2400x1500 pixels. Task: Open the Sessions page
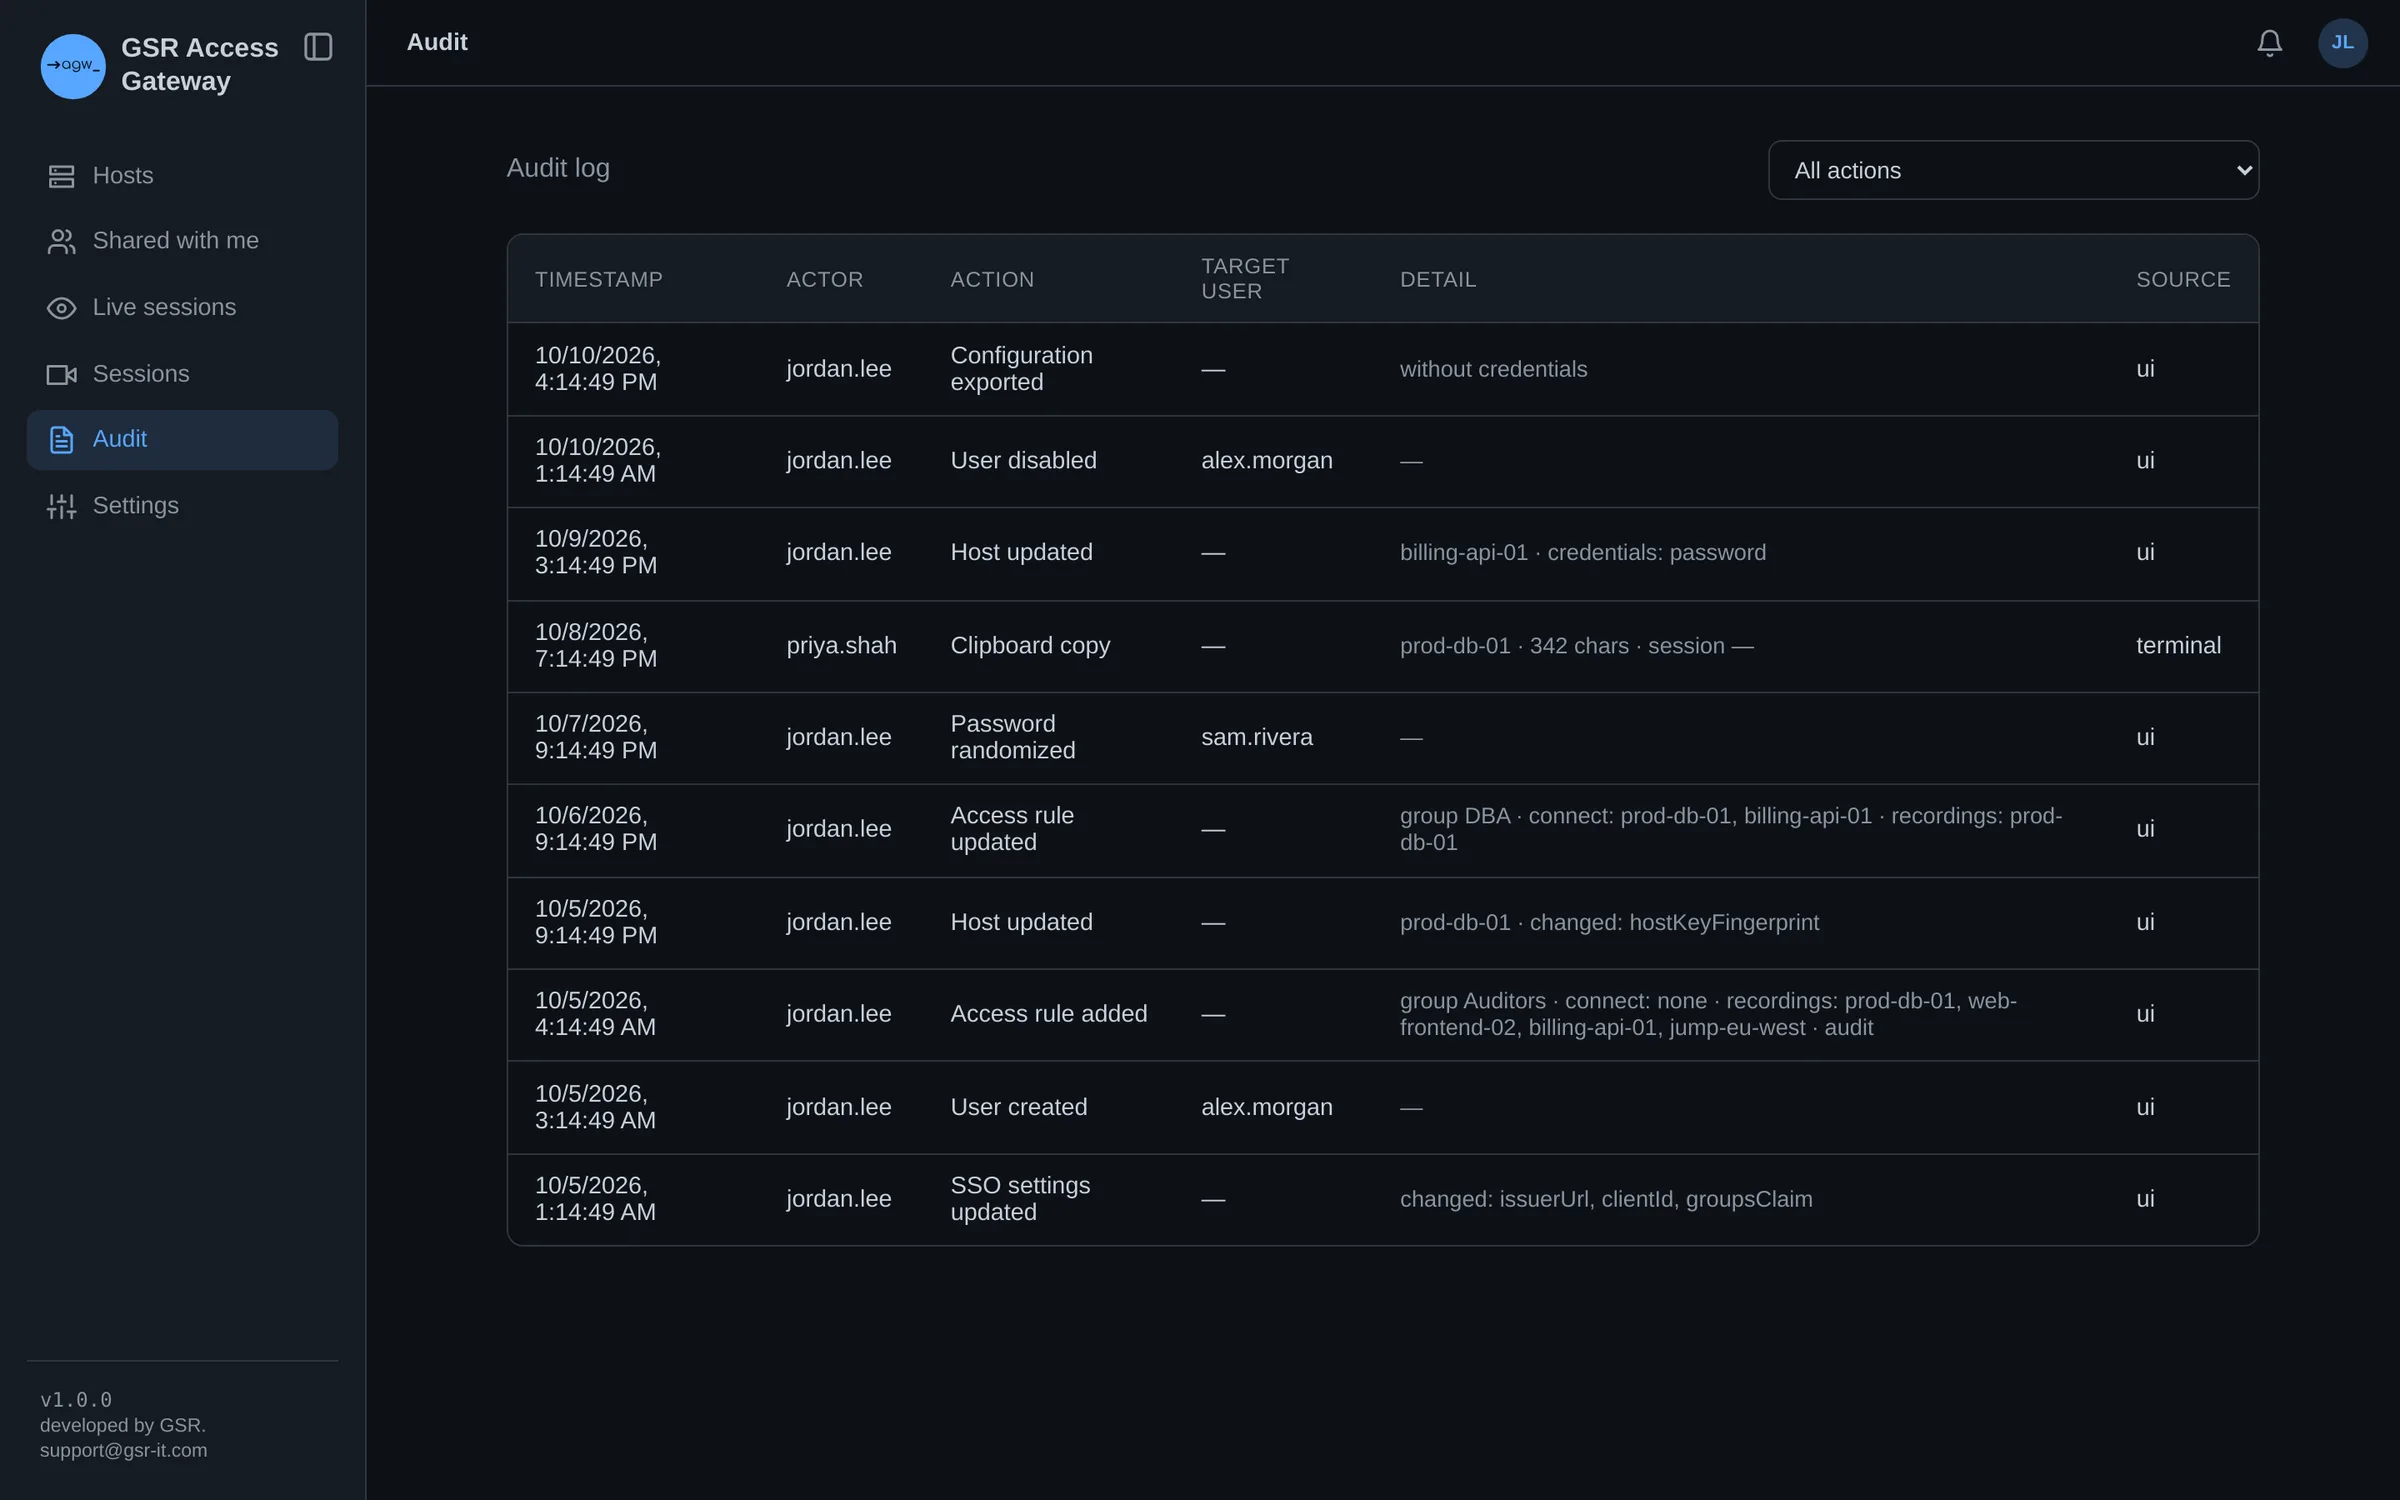182,374
